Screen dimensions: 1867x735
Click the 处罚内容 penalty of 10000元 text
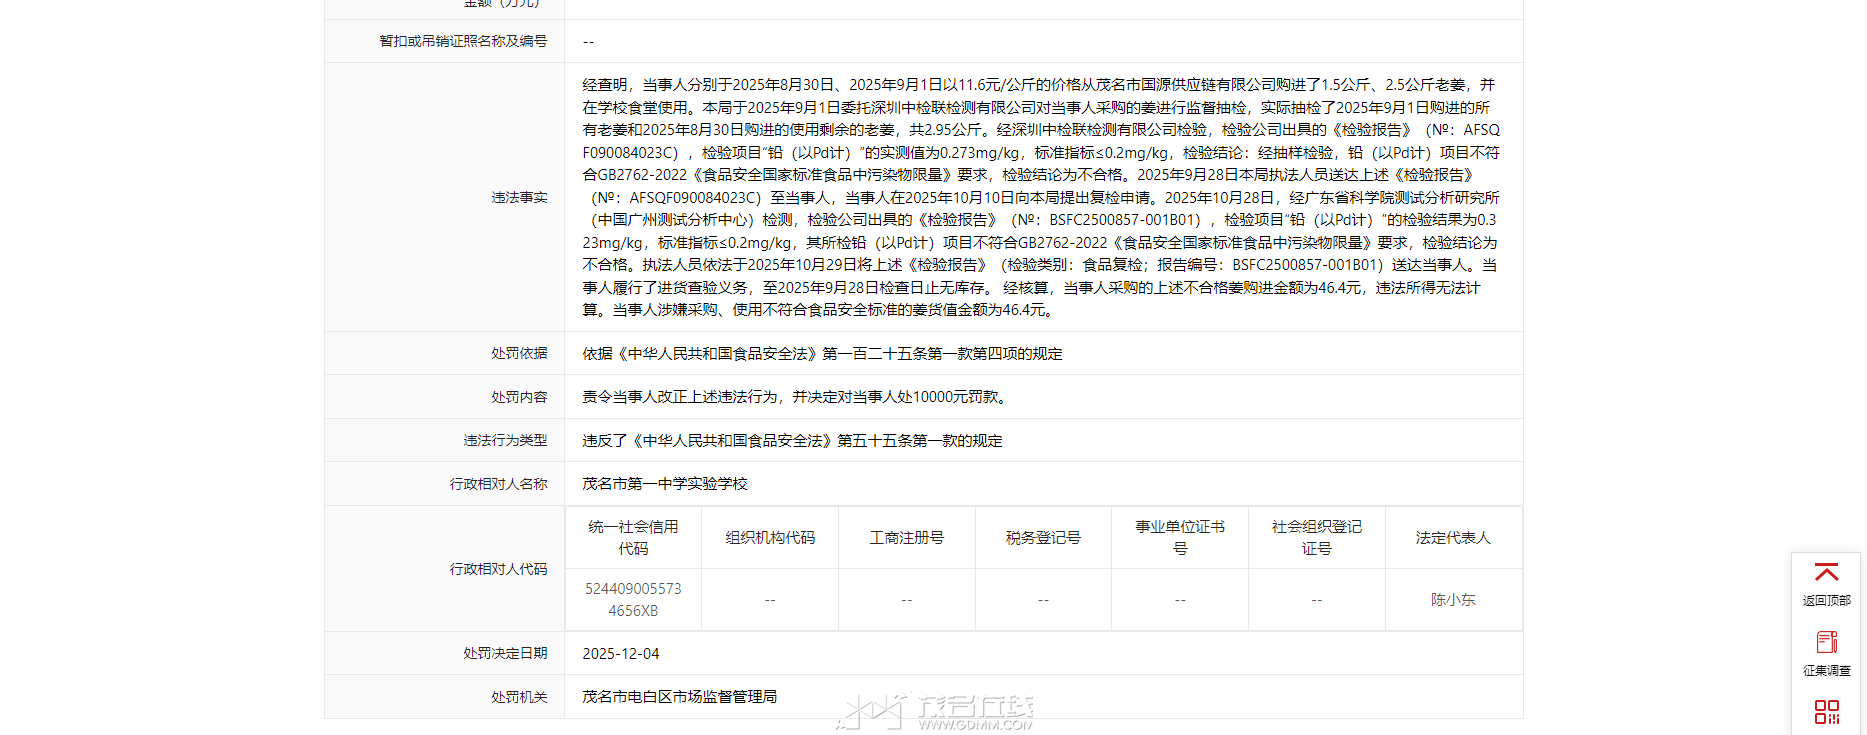(x=797, y=397)
